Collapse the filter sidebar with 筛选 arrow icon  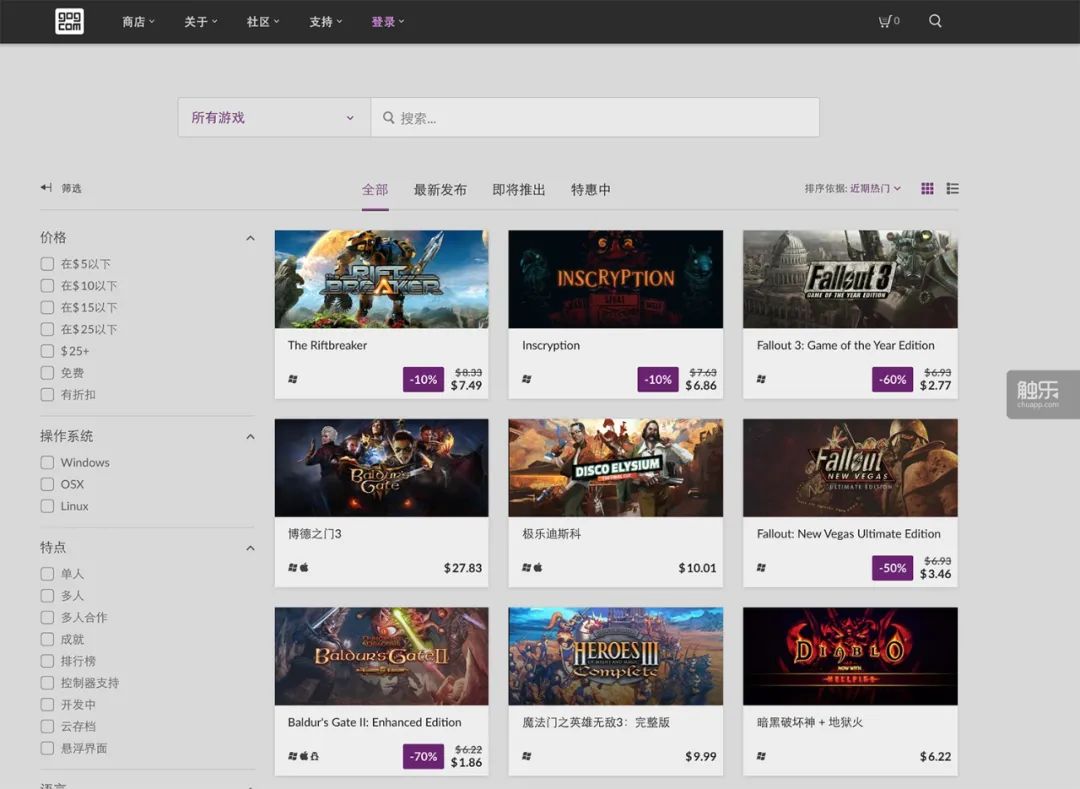point(46,188)
